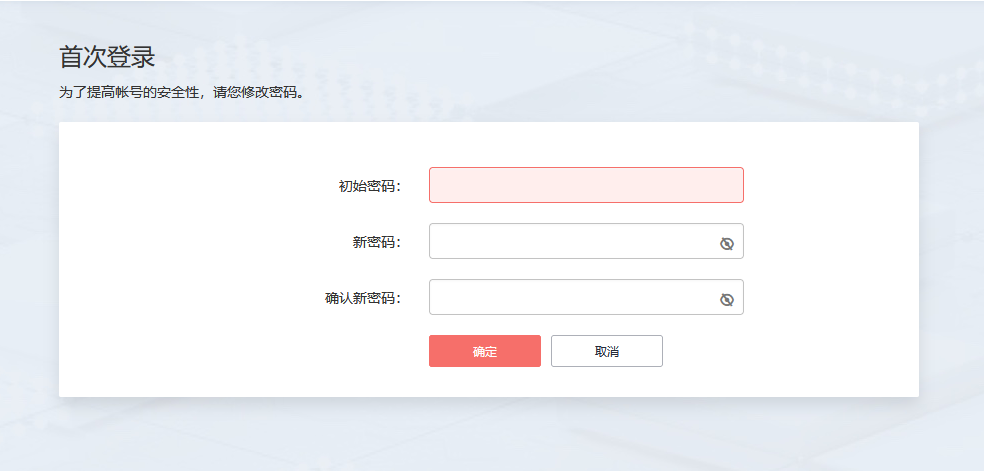Select the pink highlighted initial password box
Image resolution: width=984 pixels, height=471 pixels.
586,185
